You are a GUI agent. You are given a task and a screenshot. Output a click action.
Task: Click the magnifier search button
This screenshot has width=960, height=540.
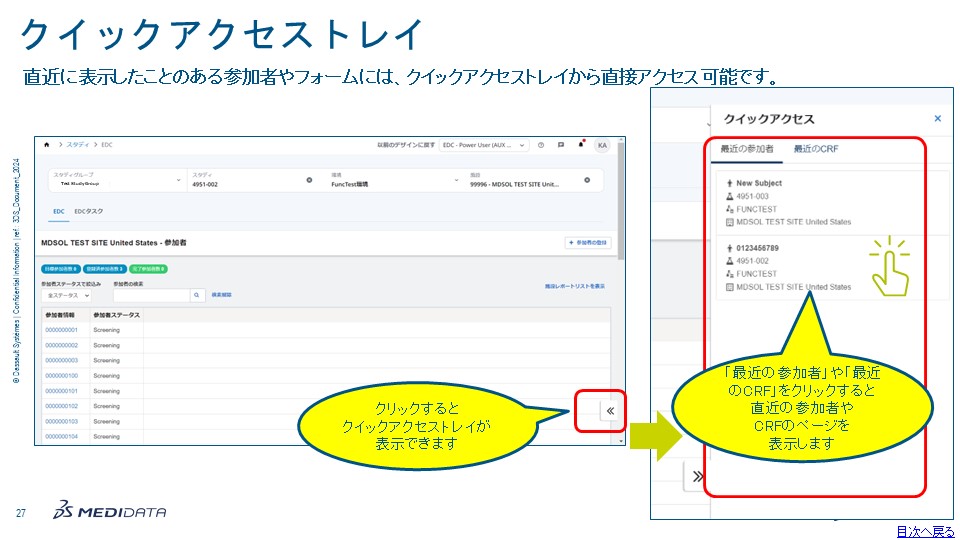pos(197,295)
